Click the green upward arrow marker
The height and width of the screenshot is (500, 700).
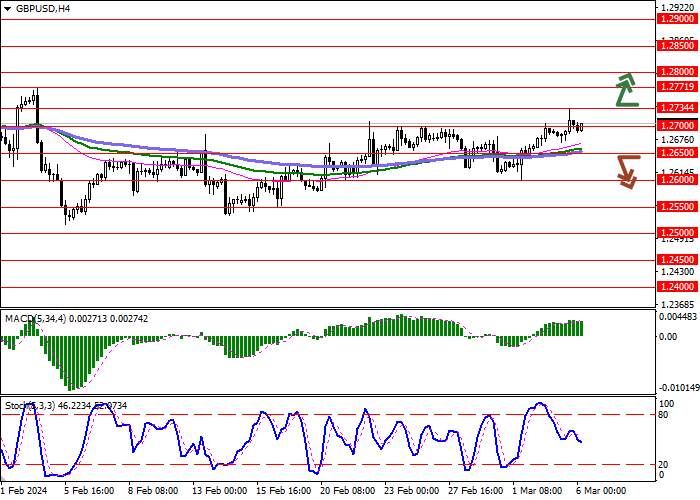pos(627,90)
